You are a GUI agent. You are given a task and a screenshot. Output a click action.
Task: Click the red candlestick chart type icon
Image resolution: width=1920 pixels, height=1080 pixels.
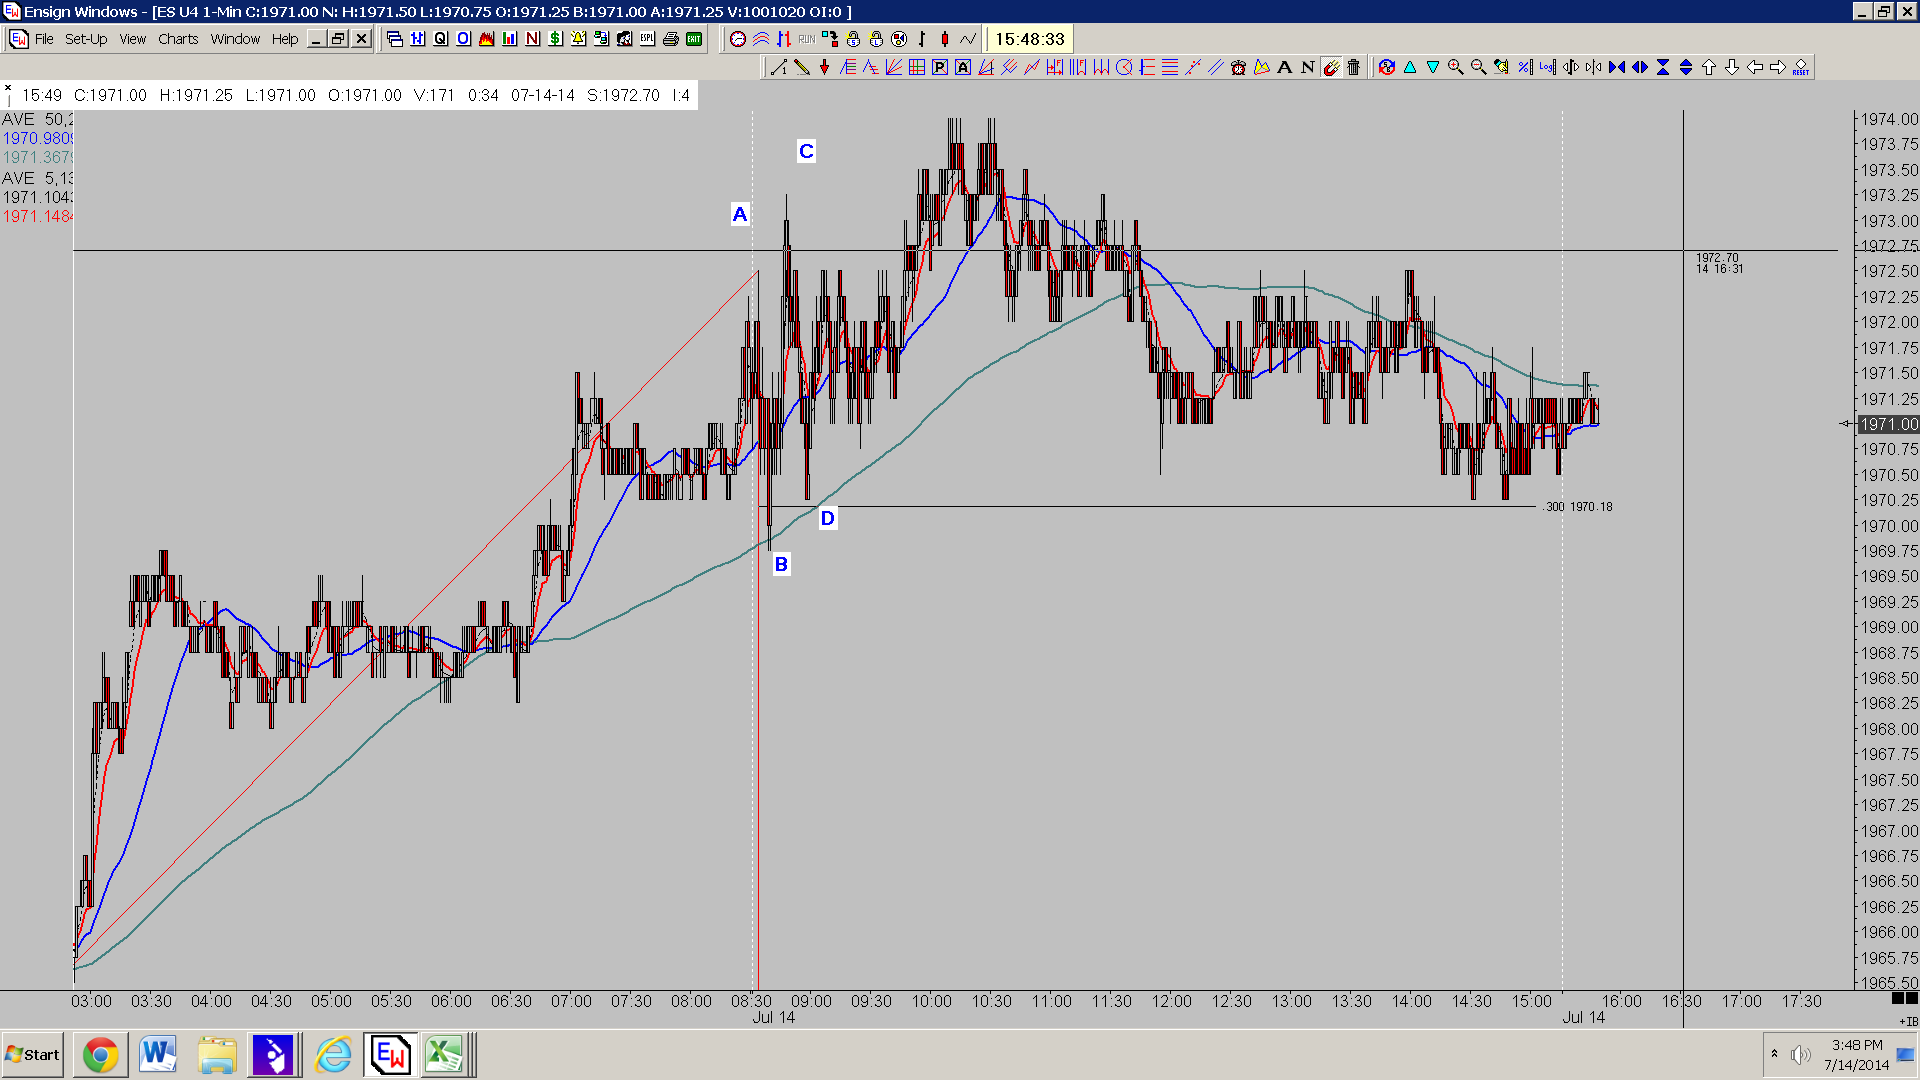click(945, 39)
